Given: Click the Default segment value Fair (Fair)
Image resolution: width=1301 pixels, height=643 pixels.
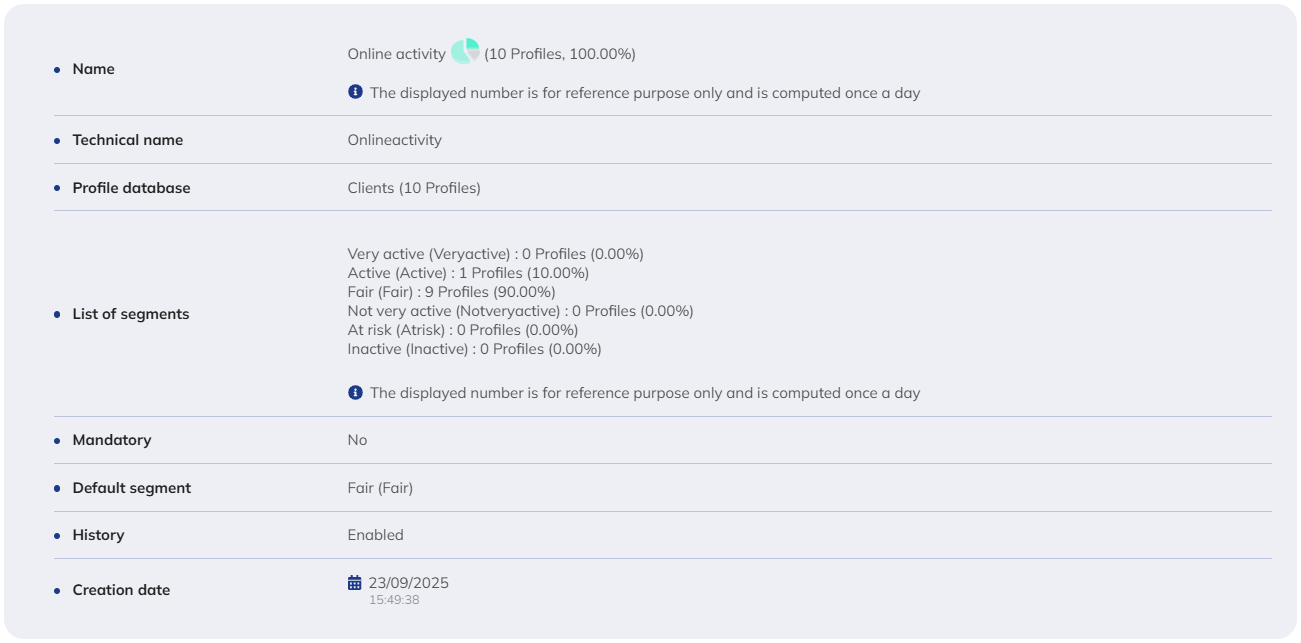Looking at the screenshot, I should pyautogui.click(x=380, y=488).
